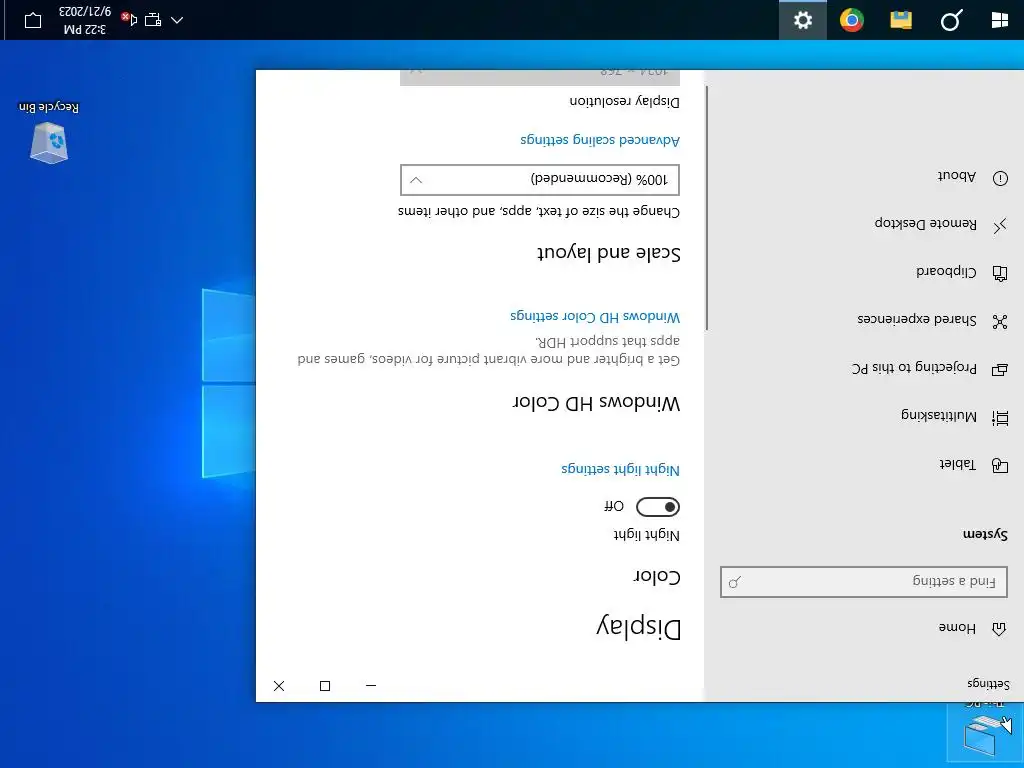Select the Shared experiences icon

point(1000,321)
